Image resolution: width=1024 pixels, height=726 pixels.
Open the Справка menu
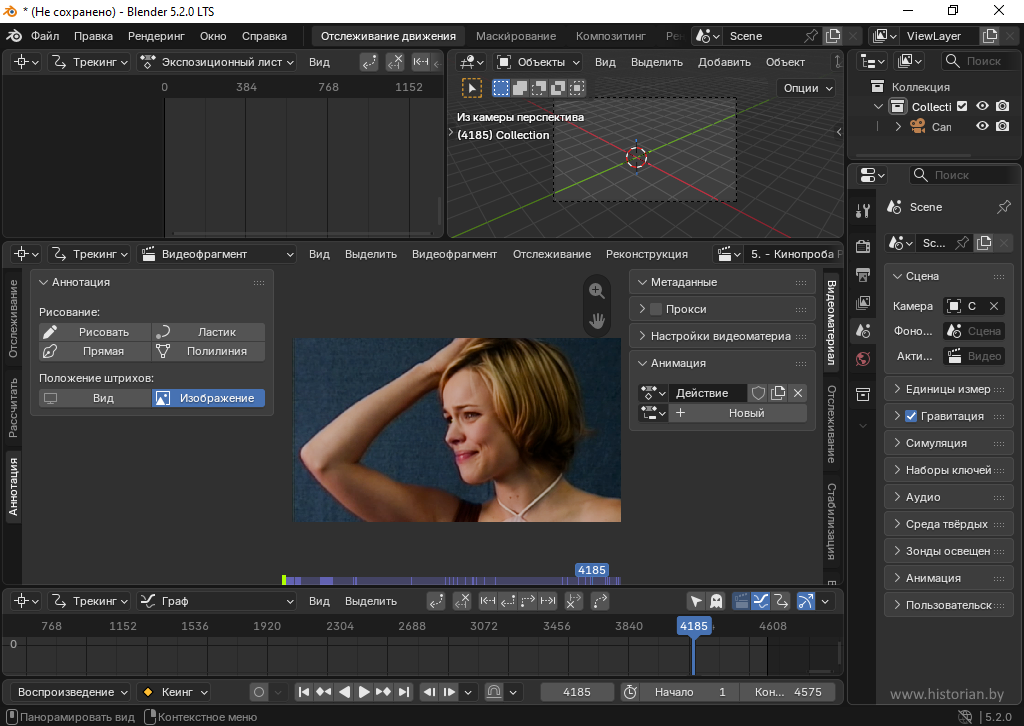pos(264,36)
